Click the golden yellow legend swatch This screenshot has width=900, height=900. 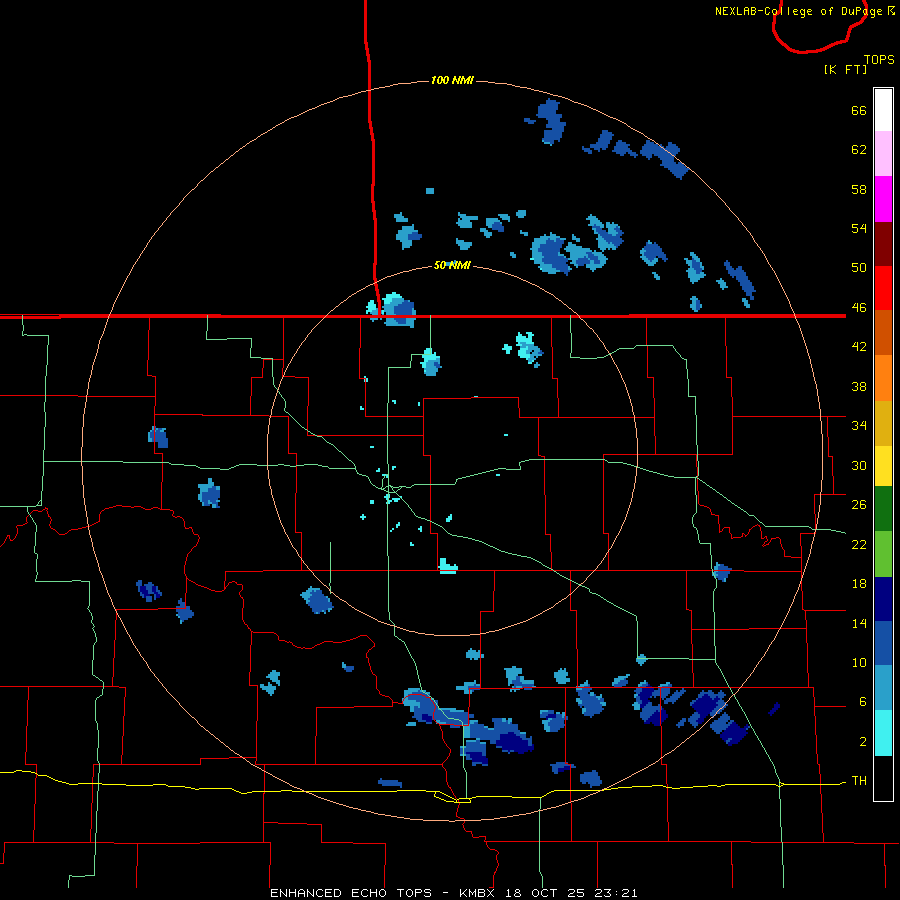click(883, 424)
